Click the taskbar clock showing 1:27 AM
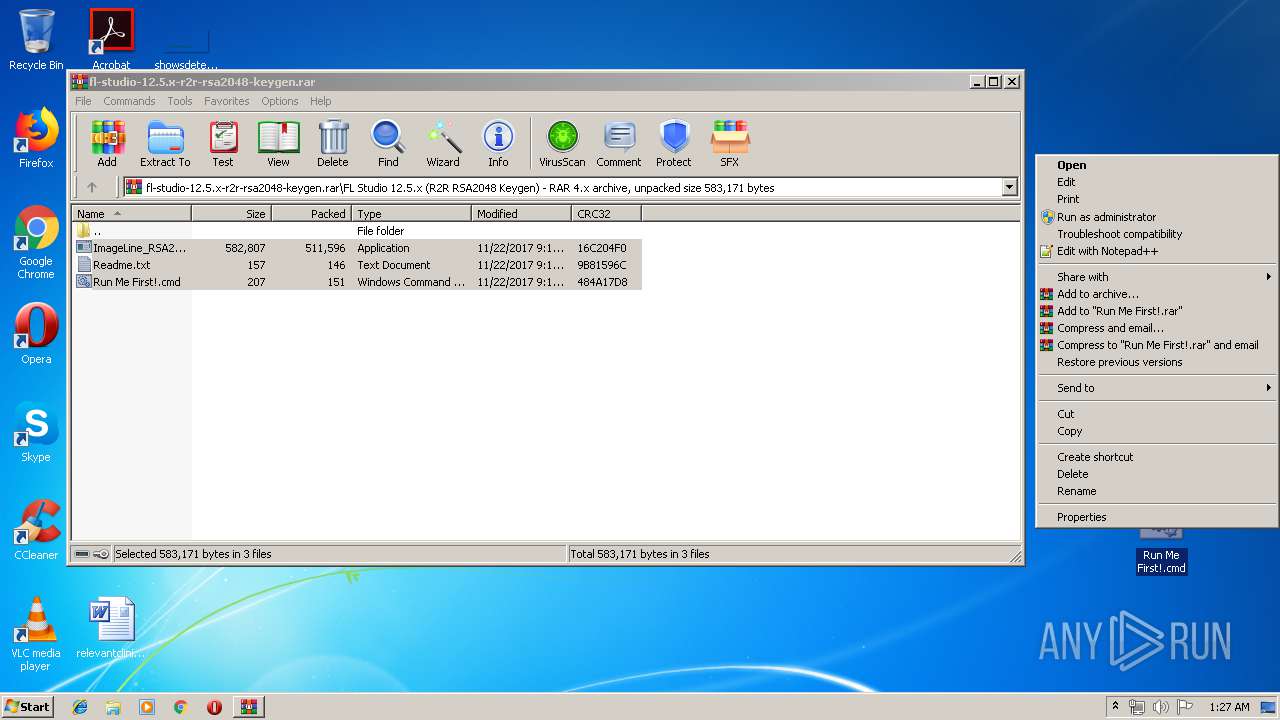The image size is (1280, 720). click(x=1229, y=707)
